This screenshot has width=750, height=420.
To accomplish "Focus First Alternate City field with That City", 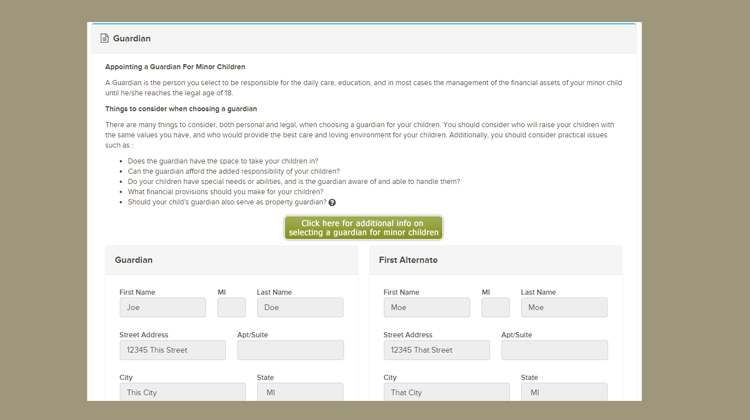I will coord(446,392).
